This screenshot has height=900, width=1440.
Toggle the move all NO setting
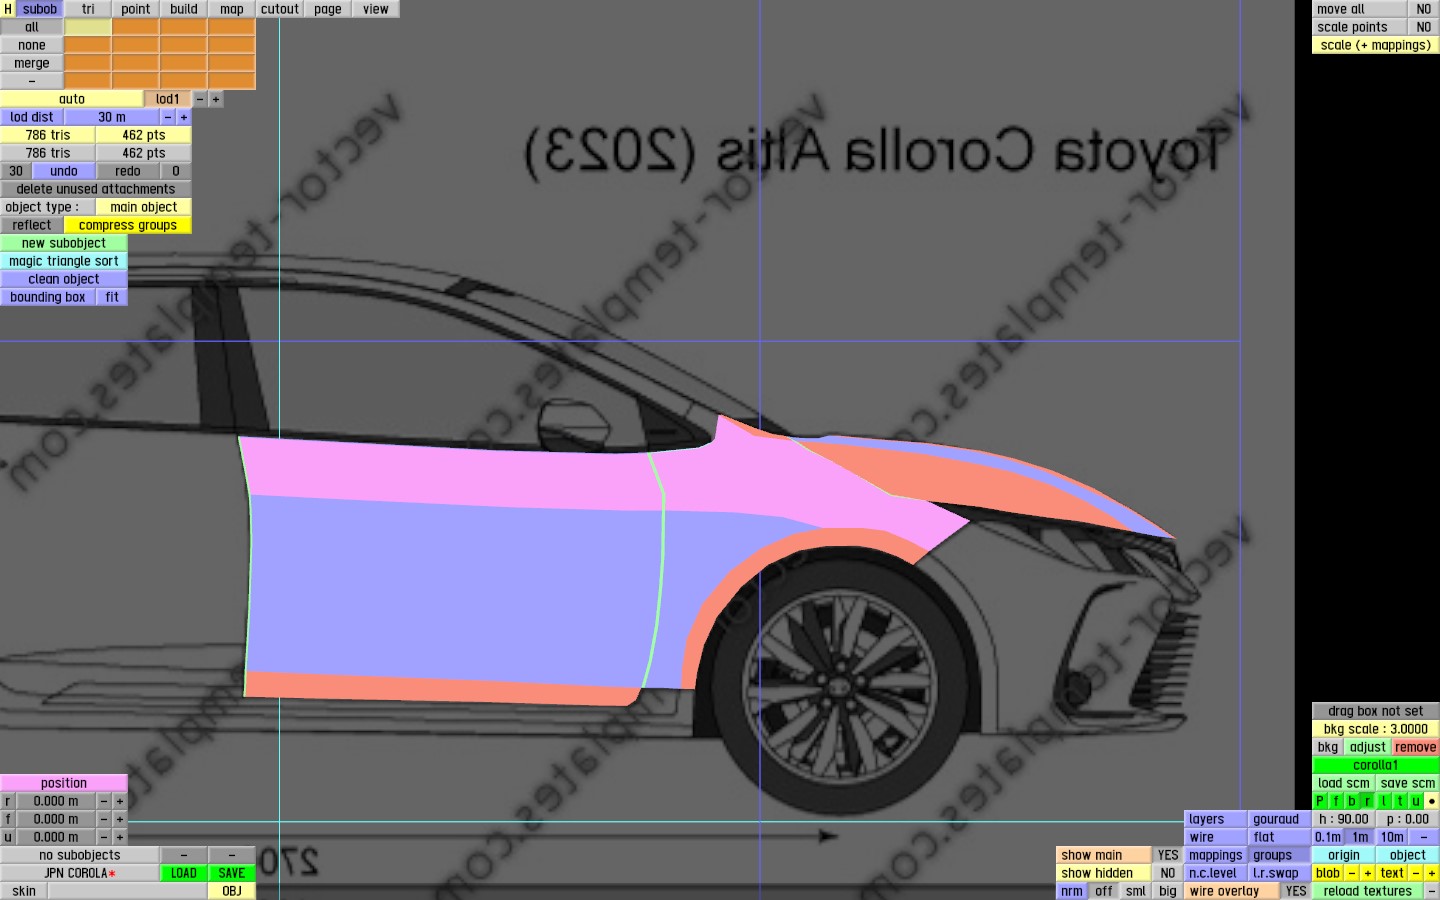tap(1424, 9)
